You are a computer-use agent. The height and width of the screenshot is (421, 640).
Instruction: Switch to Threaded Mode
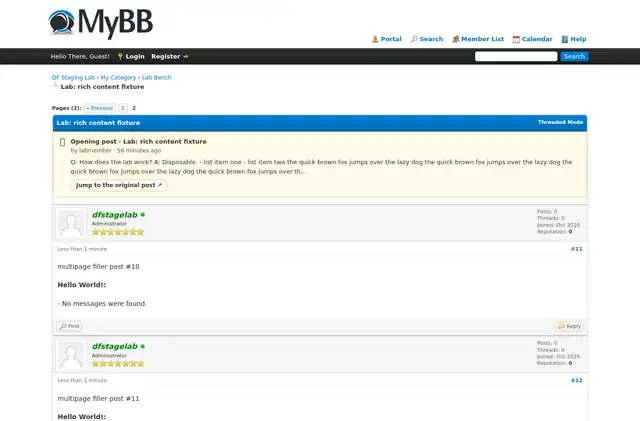click(560, 122)
